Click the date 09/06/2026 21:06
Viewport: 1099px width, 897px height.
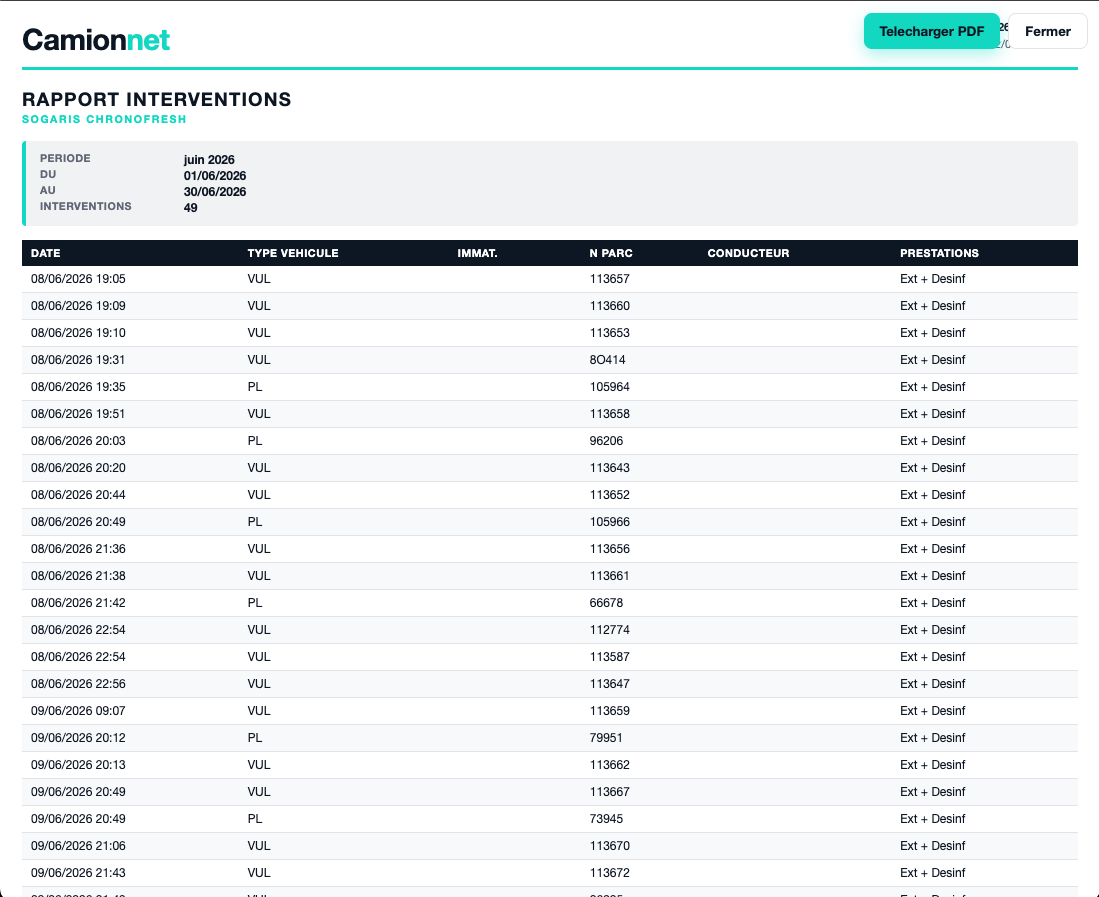[78, 846]
